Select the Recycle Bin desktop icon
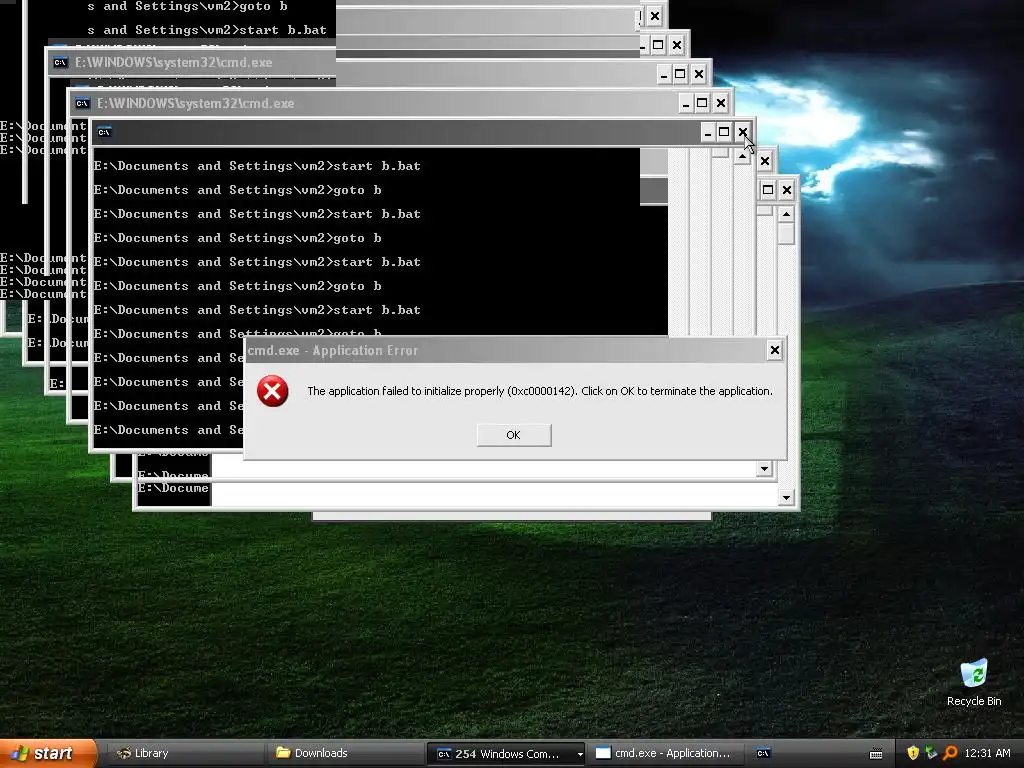1024x768 pixels. [974, 682]
